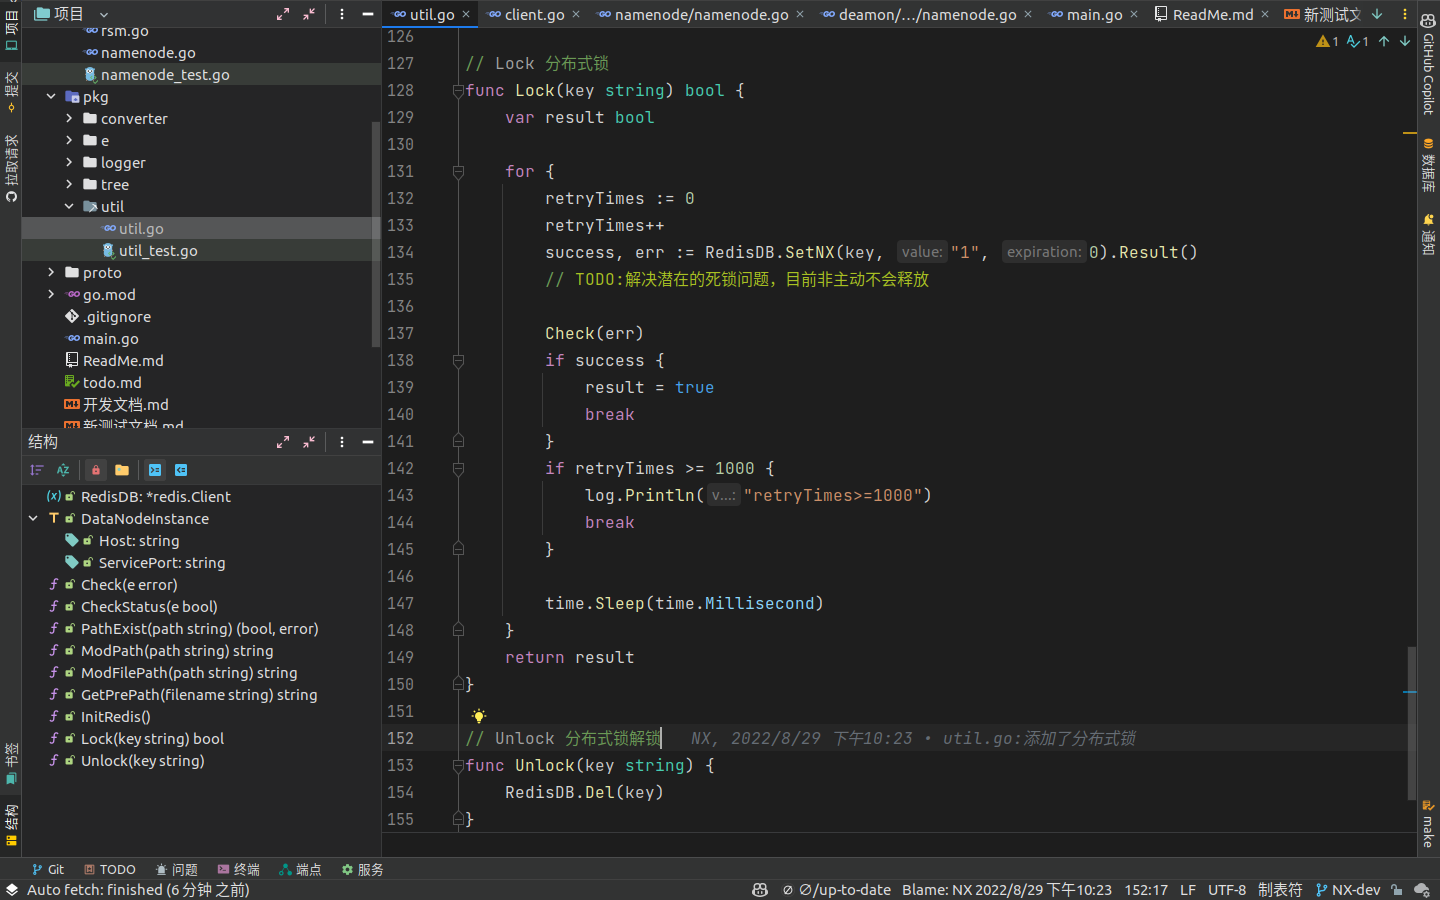Sort structure by visibility

pyautogui.click(x=37, y=470)
